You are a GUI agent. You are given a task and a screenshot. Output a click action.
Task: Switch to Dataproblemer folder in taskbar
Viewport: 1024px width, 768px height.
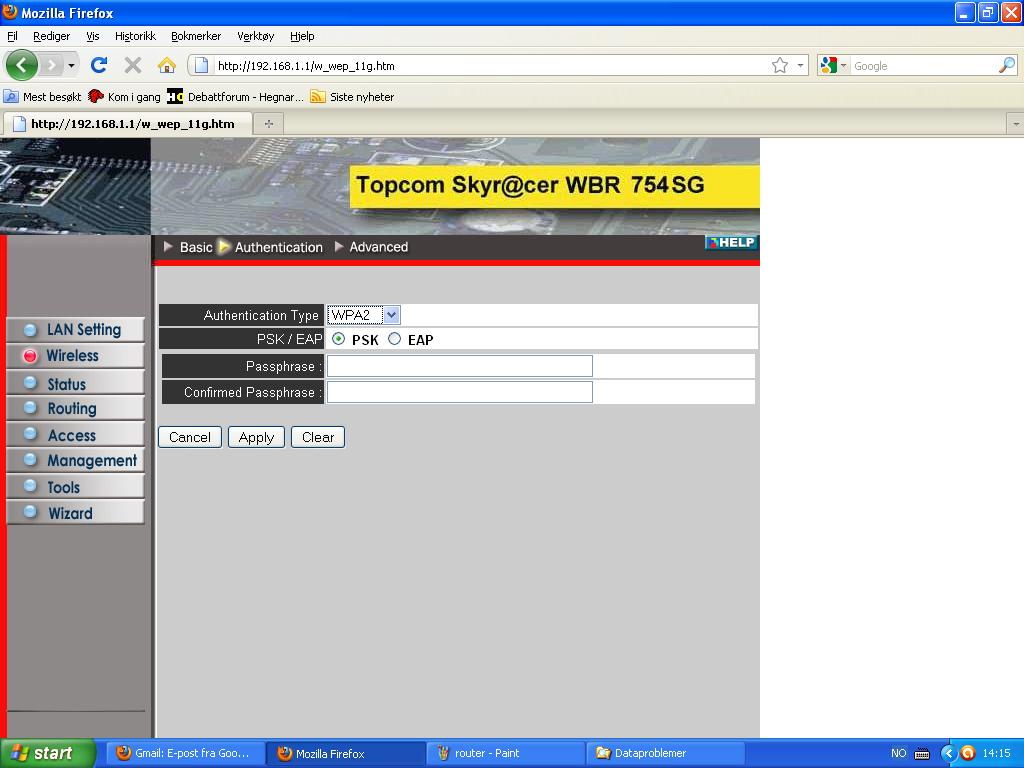(666, 753)
